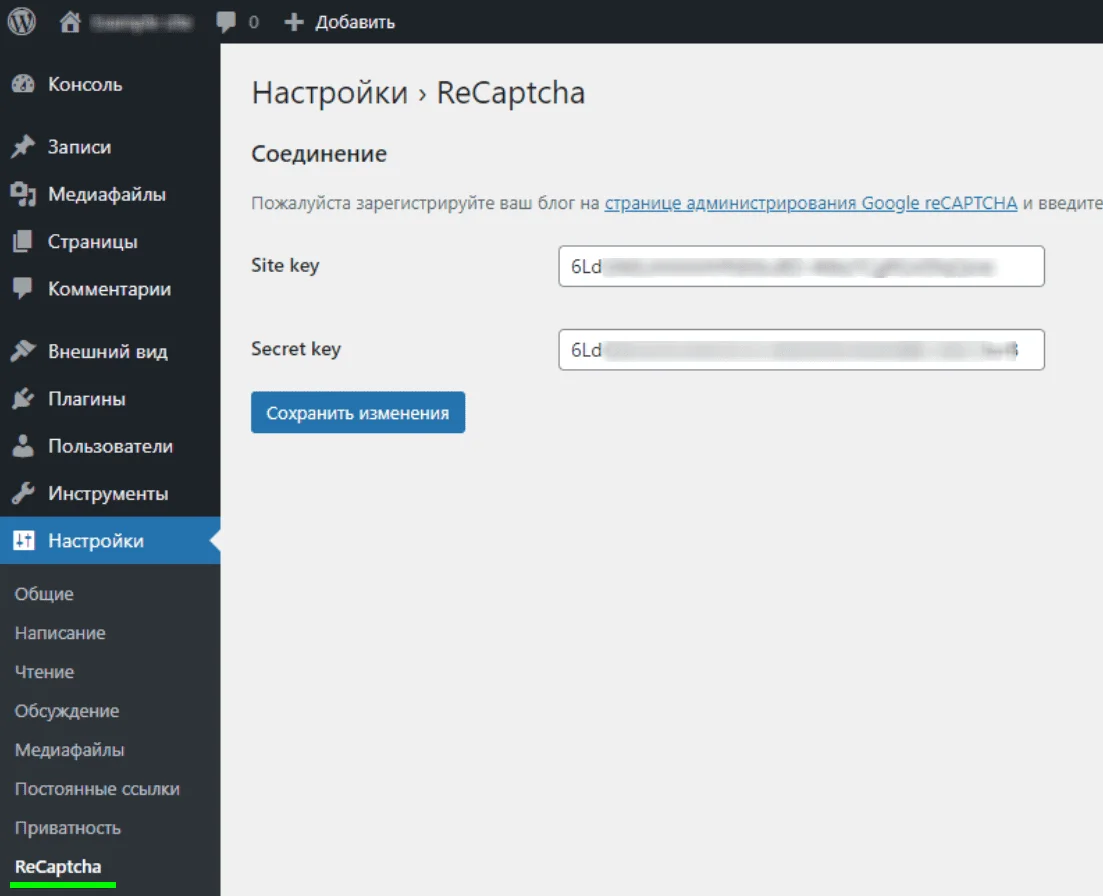
Task: Open the Страницы menu item
Action: point(92,242)
